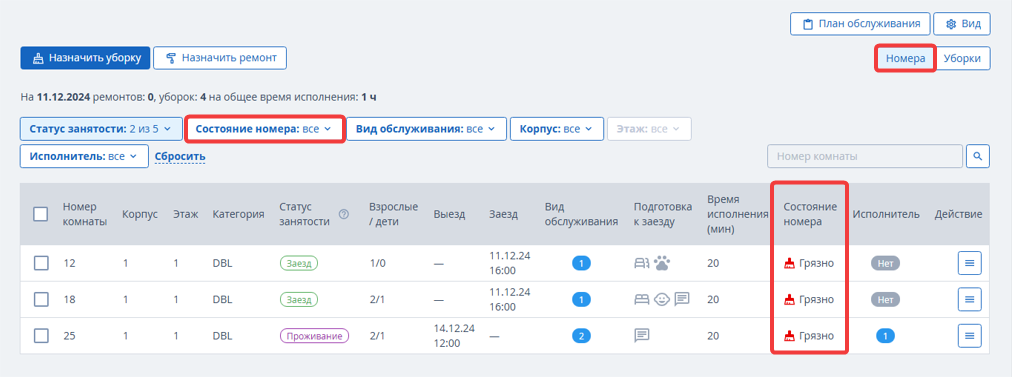This screenshot has height=377, width=1012.
Task: Click the red broom icon for room 18
Action: click(789, 300)
